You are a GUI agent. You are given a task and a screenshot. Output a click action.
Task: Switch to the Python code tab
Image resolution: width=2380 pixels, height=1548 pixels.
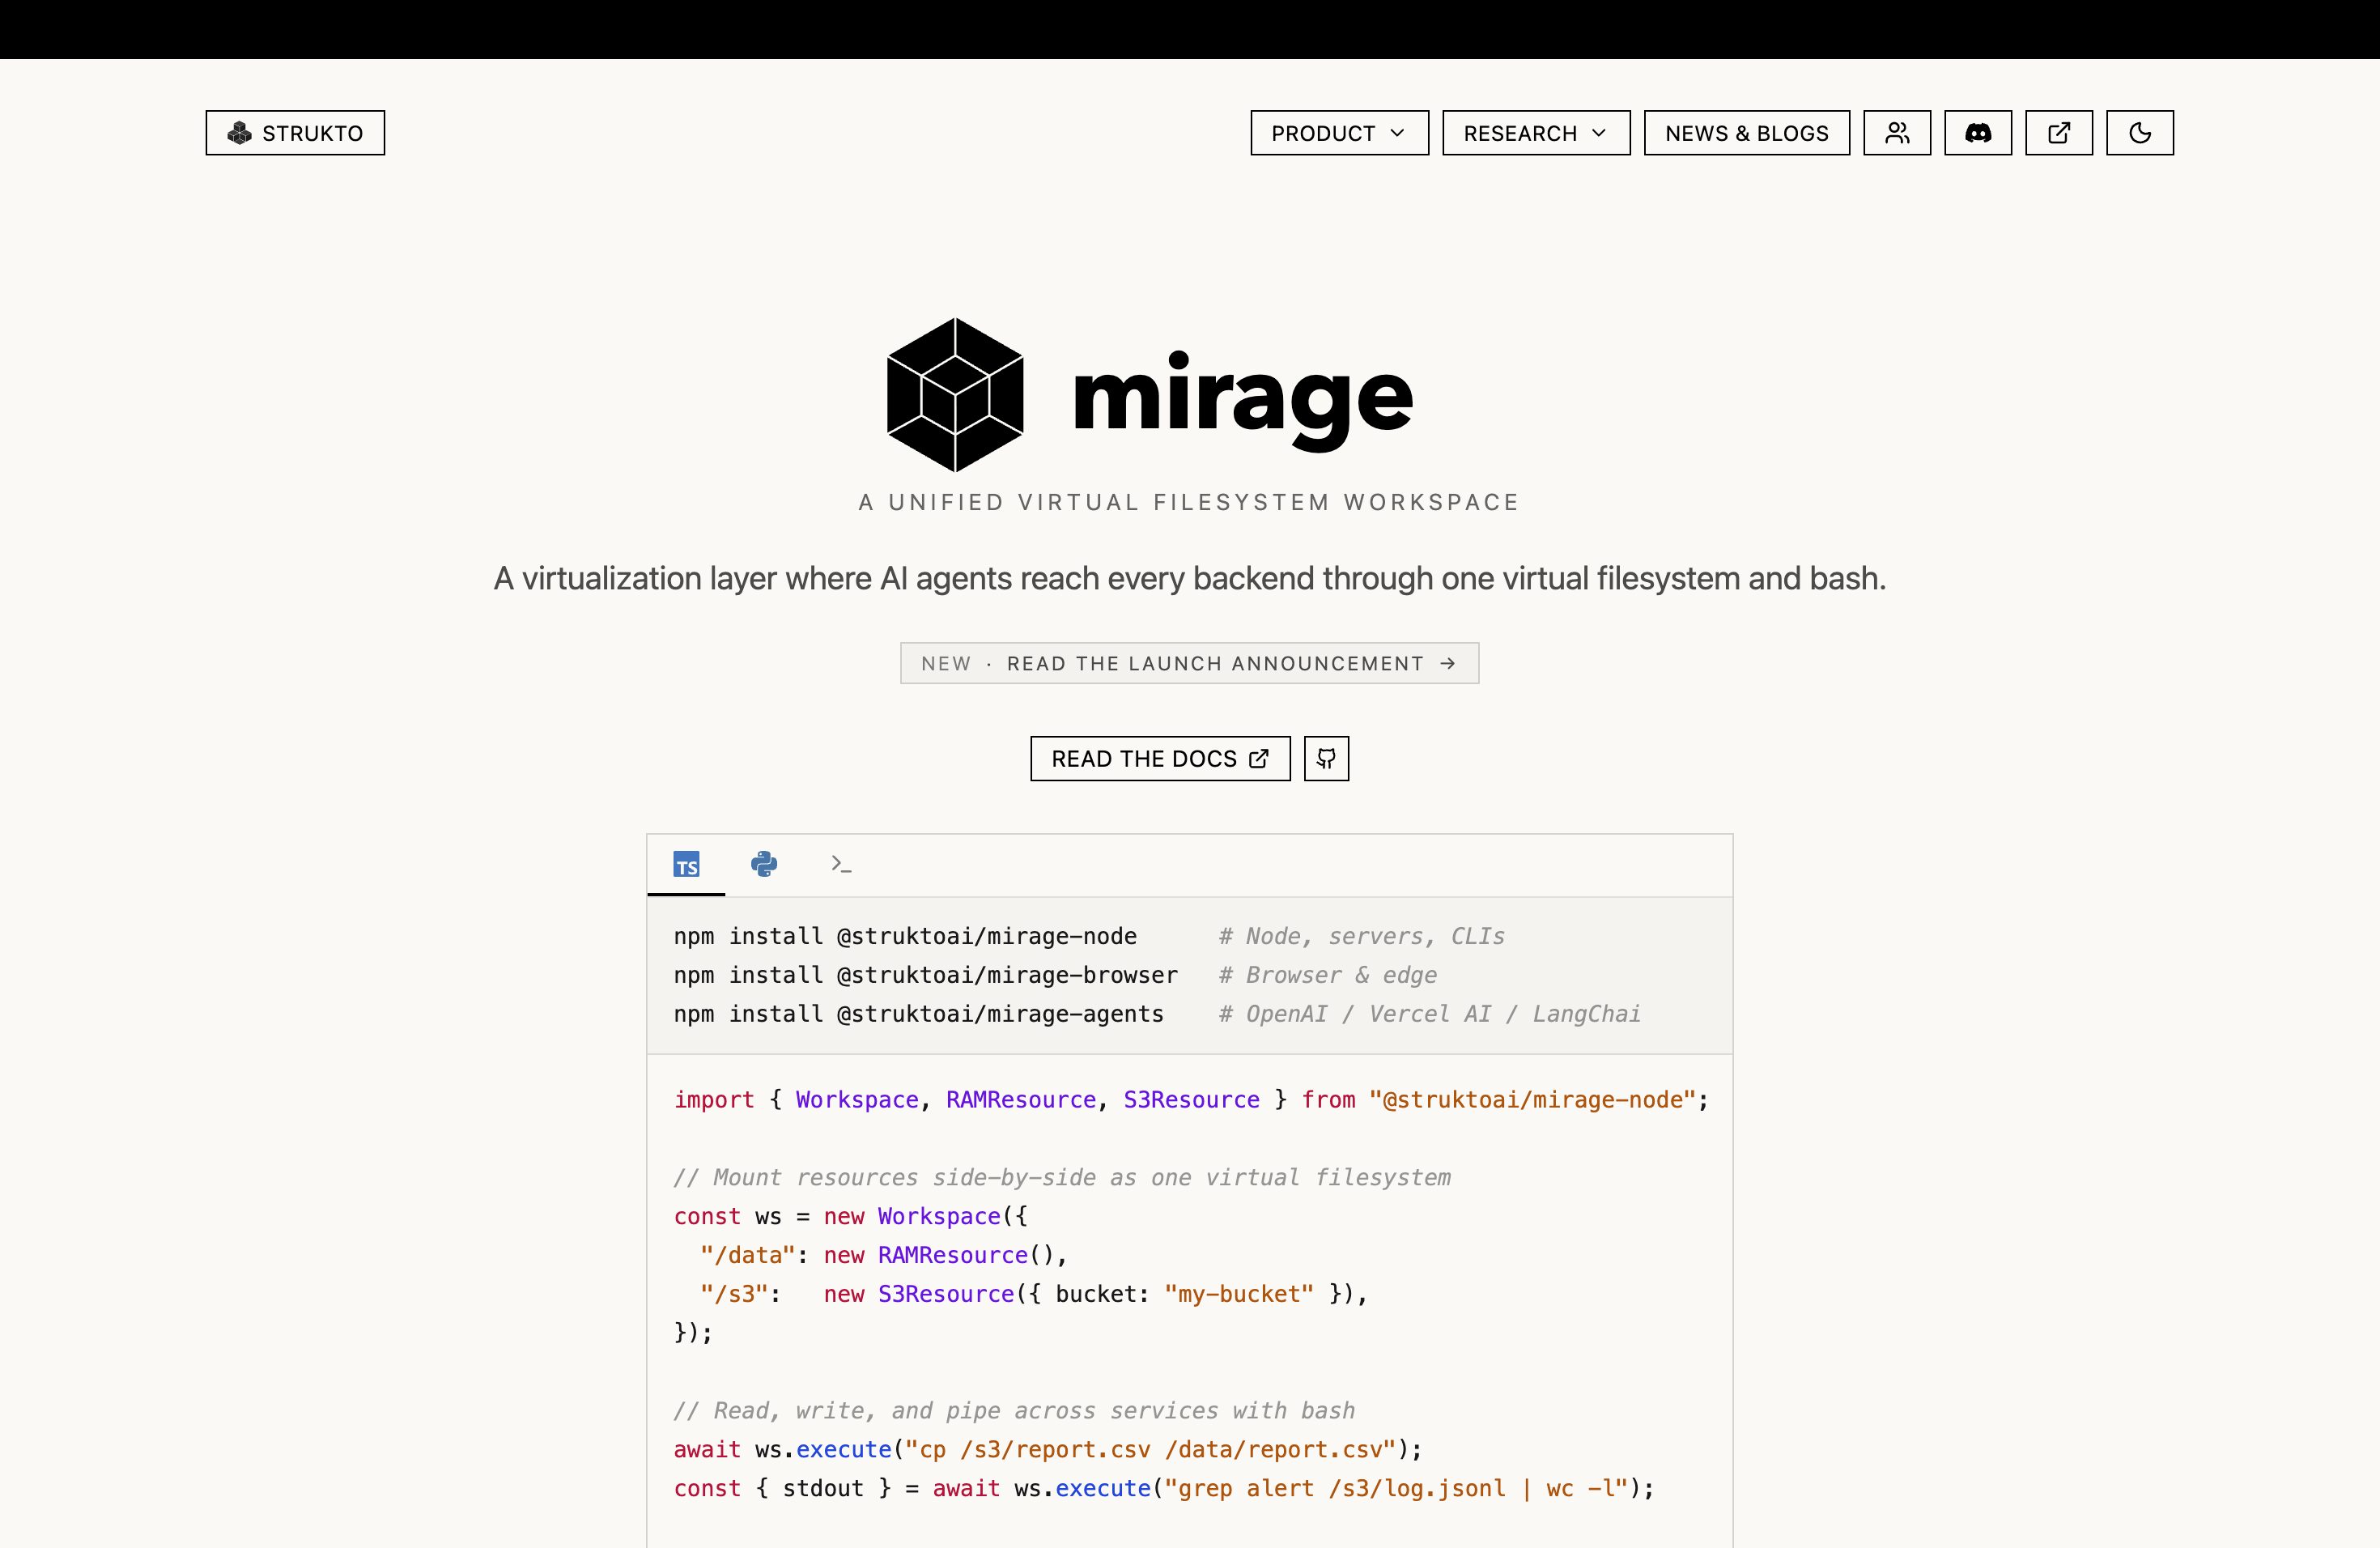coord(764,865)
